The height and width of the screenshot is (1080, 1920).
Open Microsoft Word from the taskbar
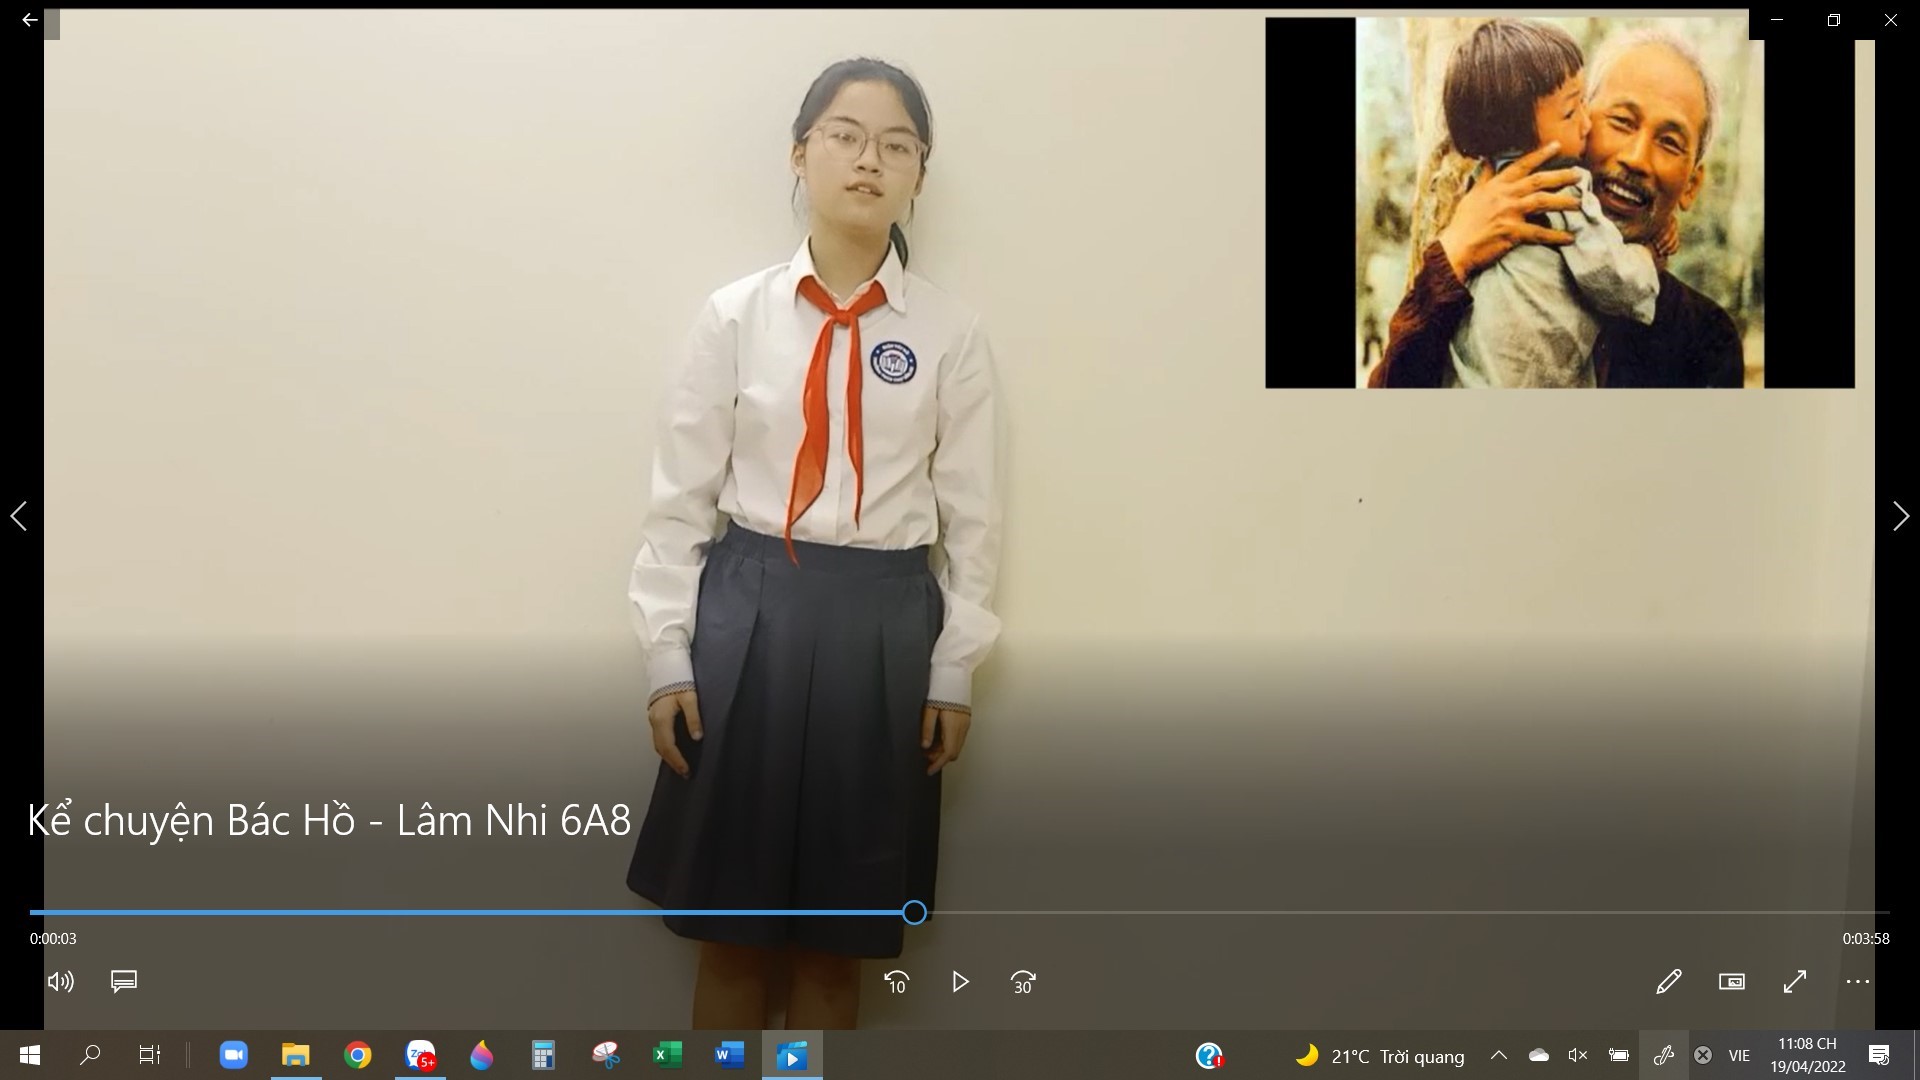pos(730,1055)
